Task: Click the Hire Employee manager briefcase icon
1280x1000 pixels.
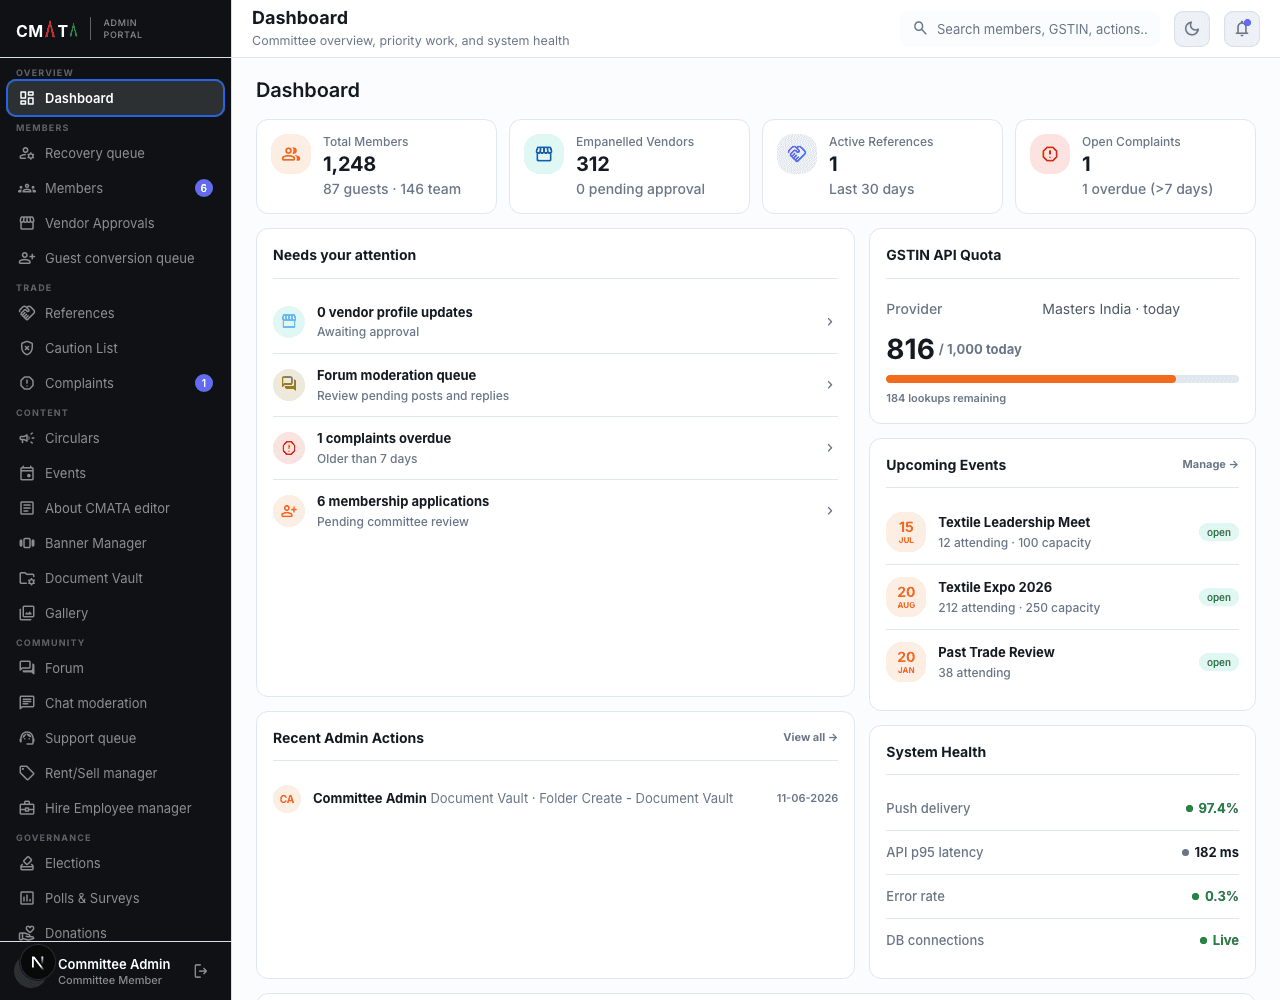Action: pos(27,808)
